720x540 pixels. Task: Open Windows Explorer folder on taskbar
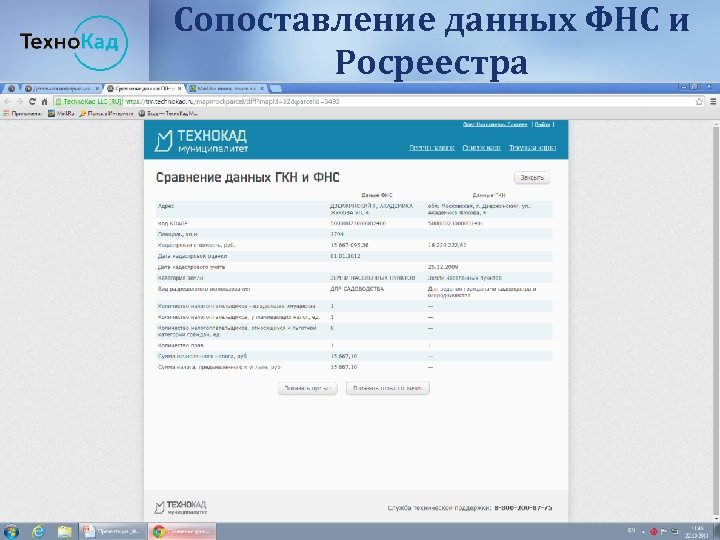pyautogui.click(x=65, y=531)
